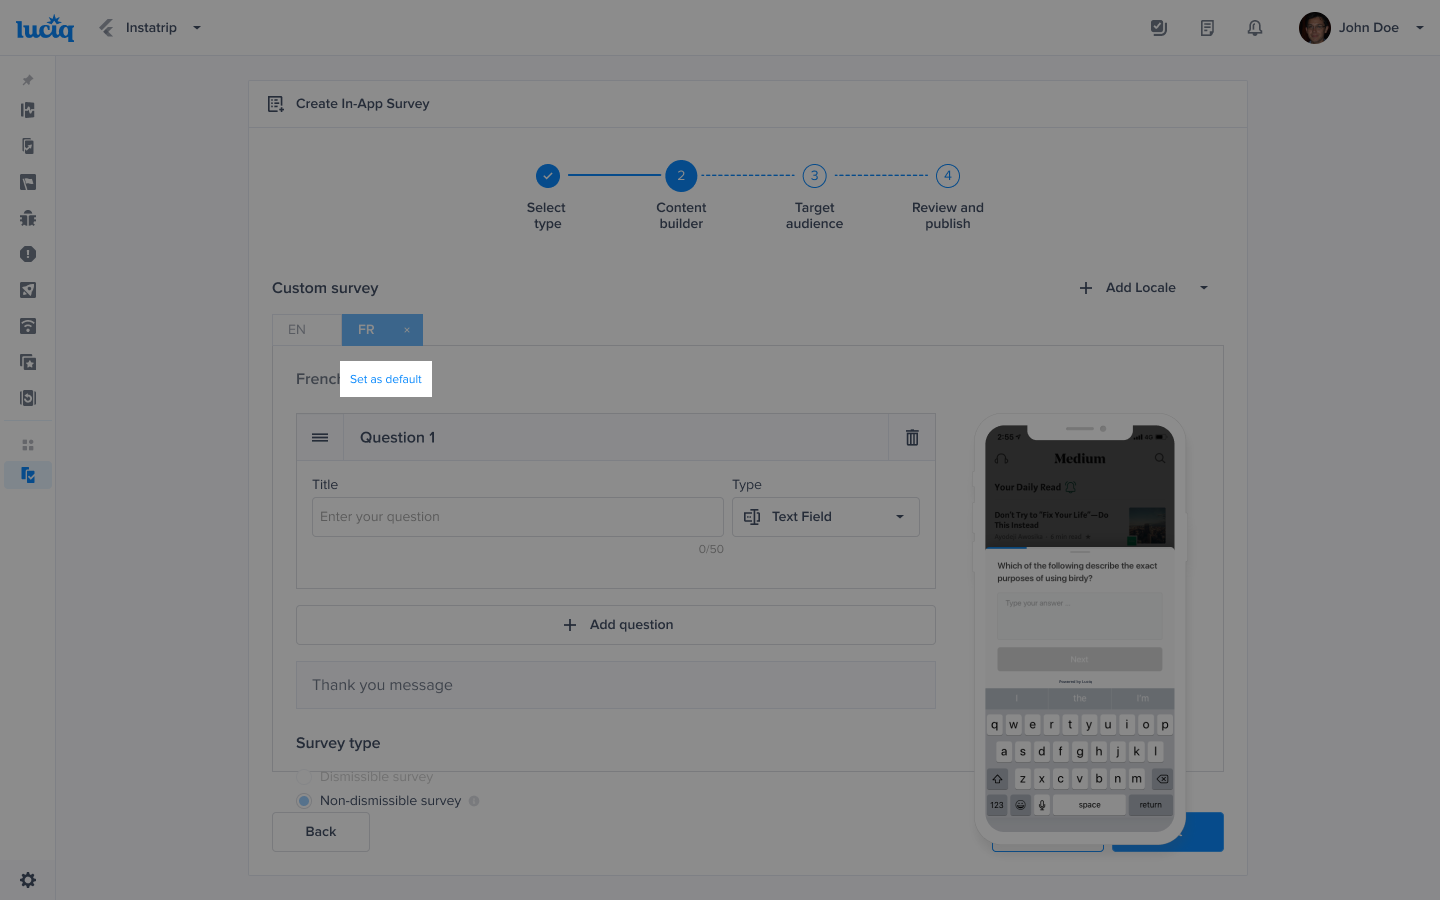
Task: Switch to the EN locale tab
Action: 307,330
